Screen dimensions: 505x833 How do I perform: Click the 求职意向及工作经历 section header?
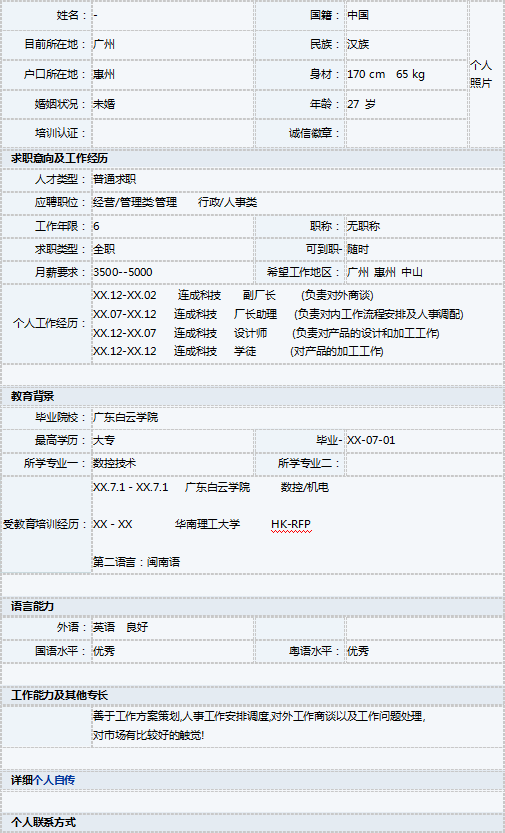click(x=59, y=158)
